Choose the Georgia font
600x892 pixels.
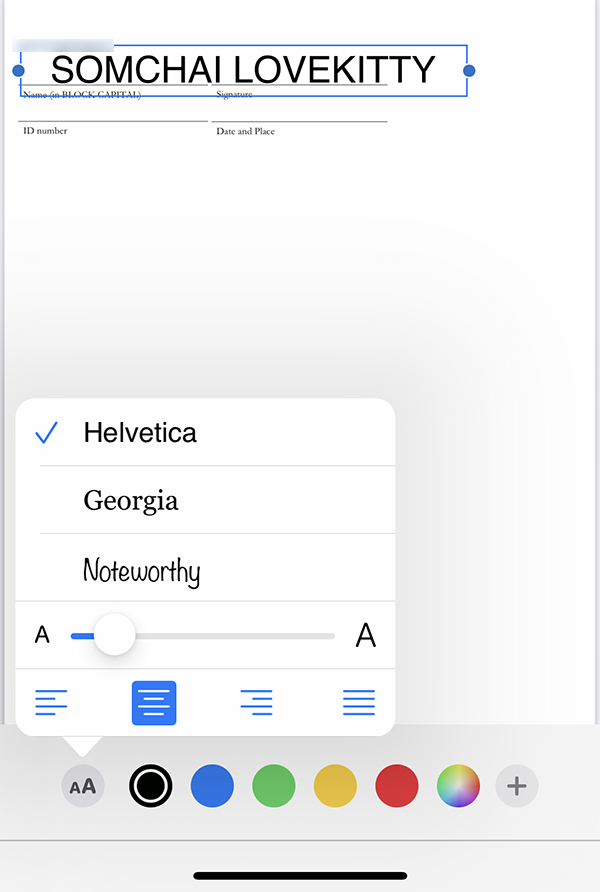coord(131,500)
